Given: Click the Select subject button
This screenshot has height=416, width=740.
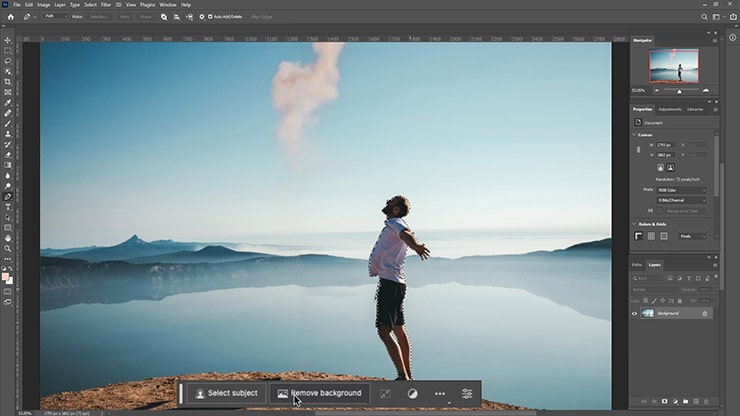Looking at the screenshot, I should [227, 393].
